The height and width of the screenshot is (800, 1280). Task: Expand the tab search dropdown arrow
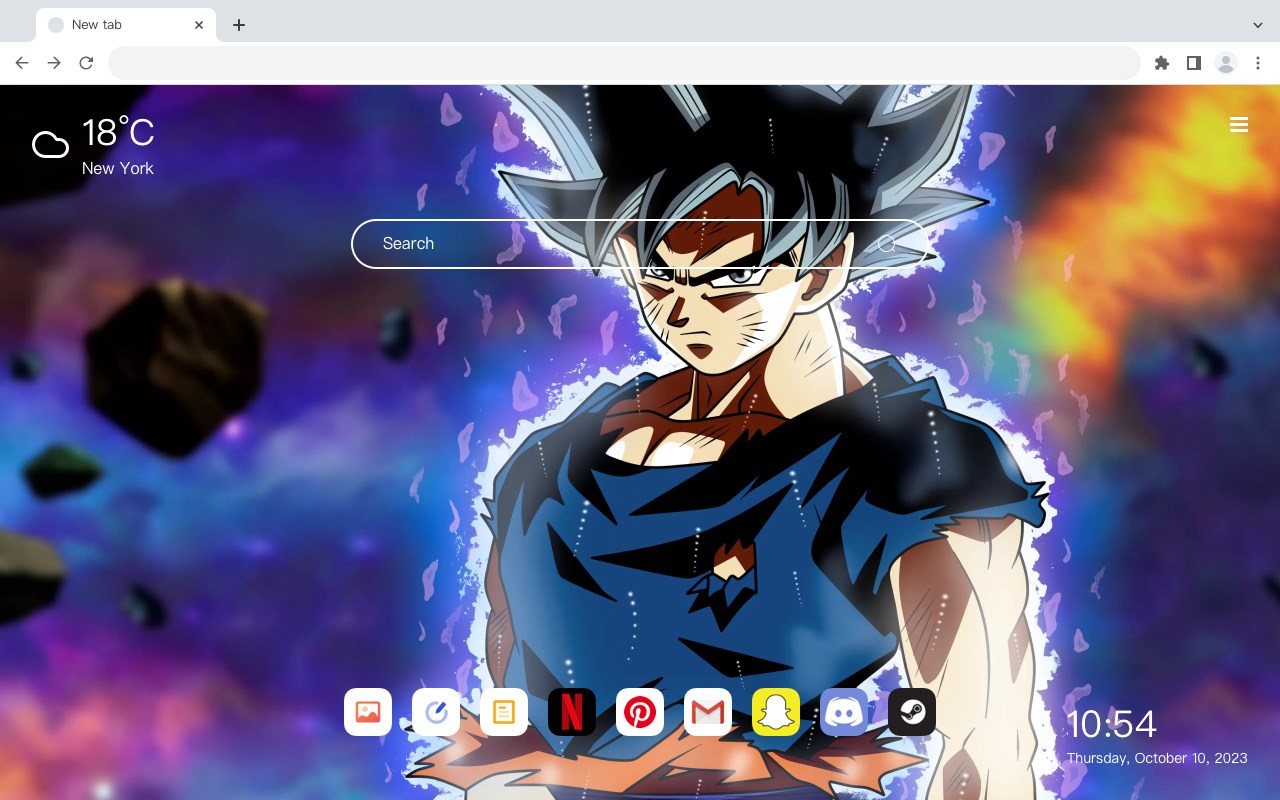point(1258,25)
